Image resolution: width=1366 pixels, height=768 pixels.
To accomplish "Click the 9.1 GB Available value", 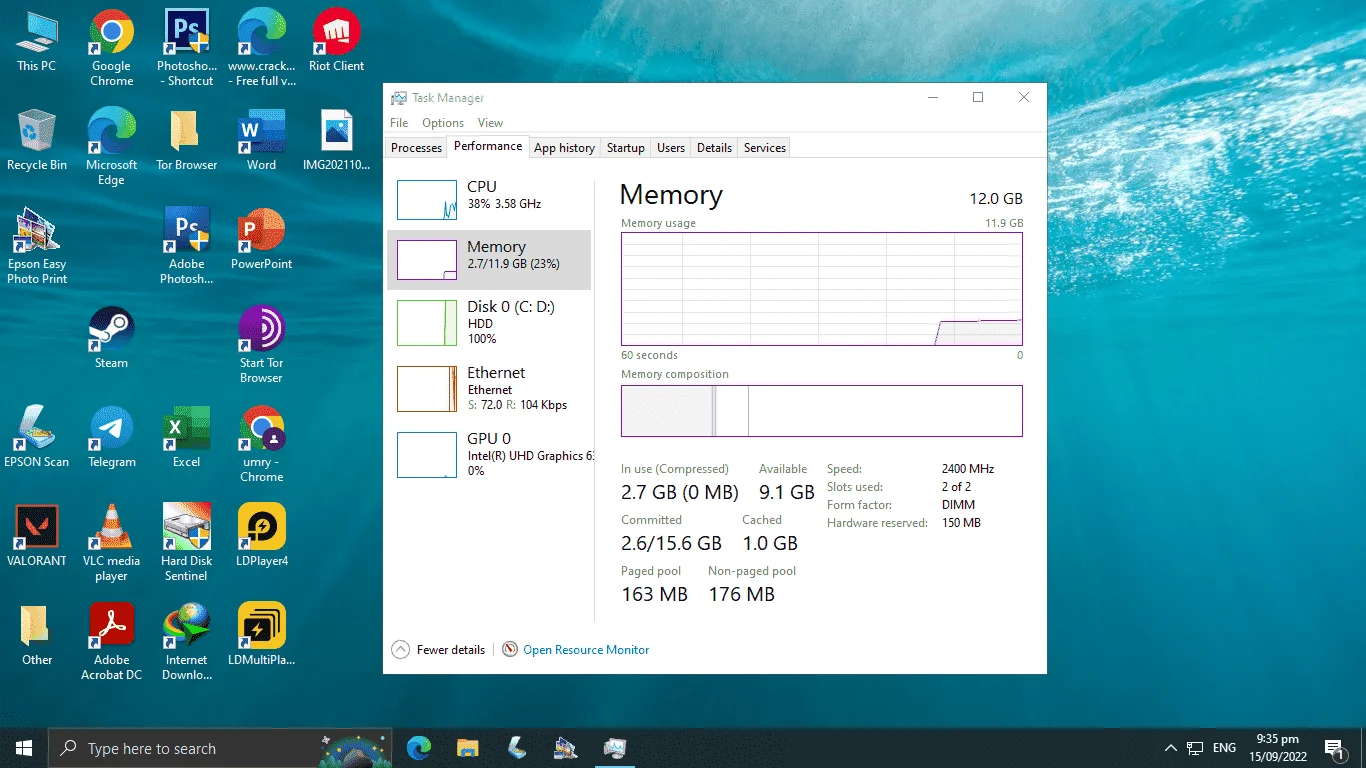I will (787, 492).
